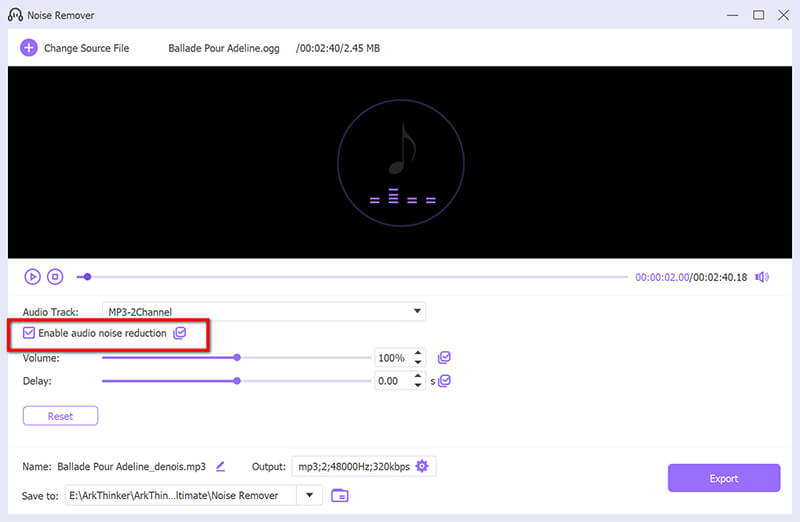800x522 pixels.
Task: Play the audio preview
Action: (32, 277)
